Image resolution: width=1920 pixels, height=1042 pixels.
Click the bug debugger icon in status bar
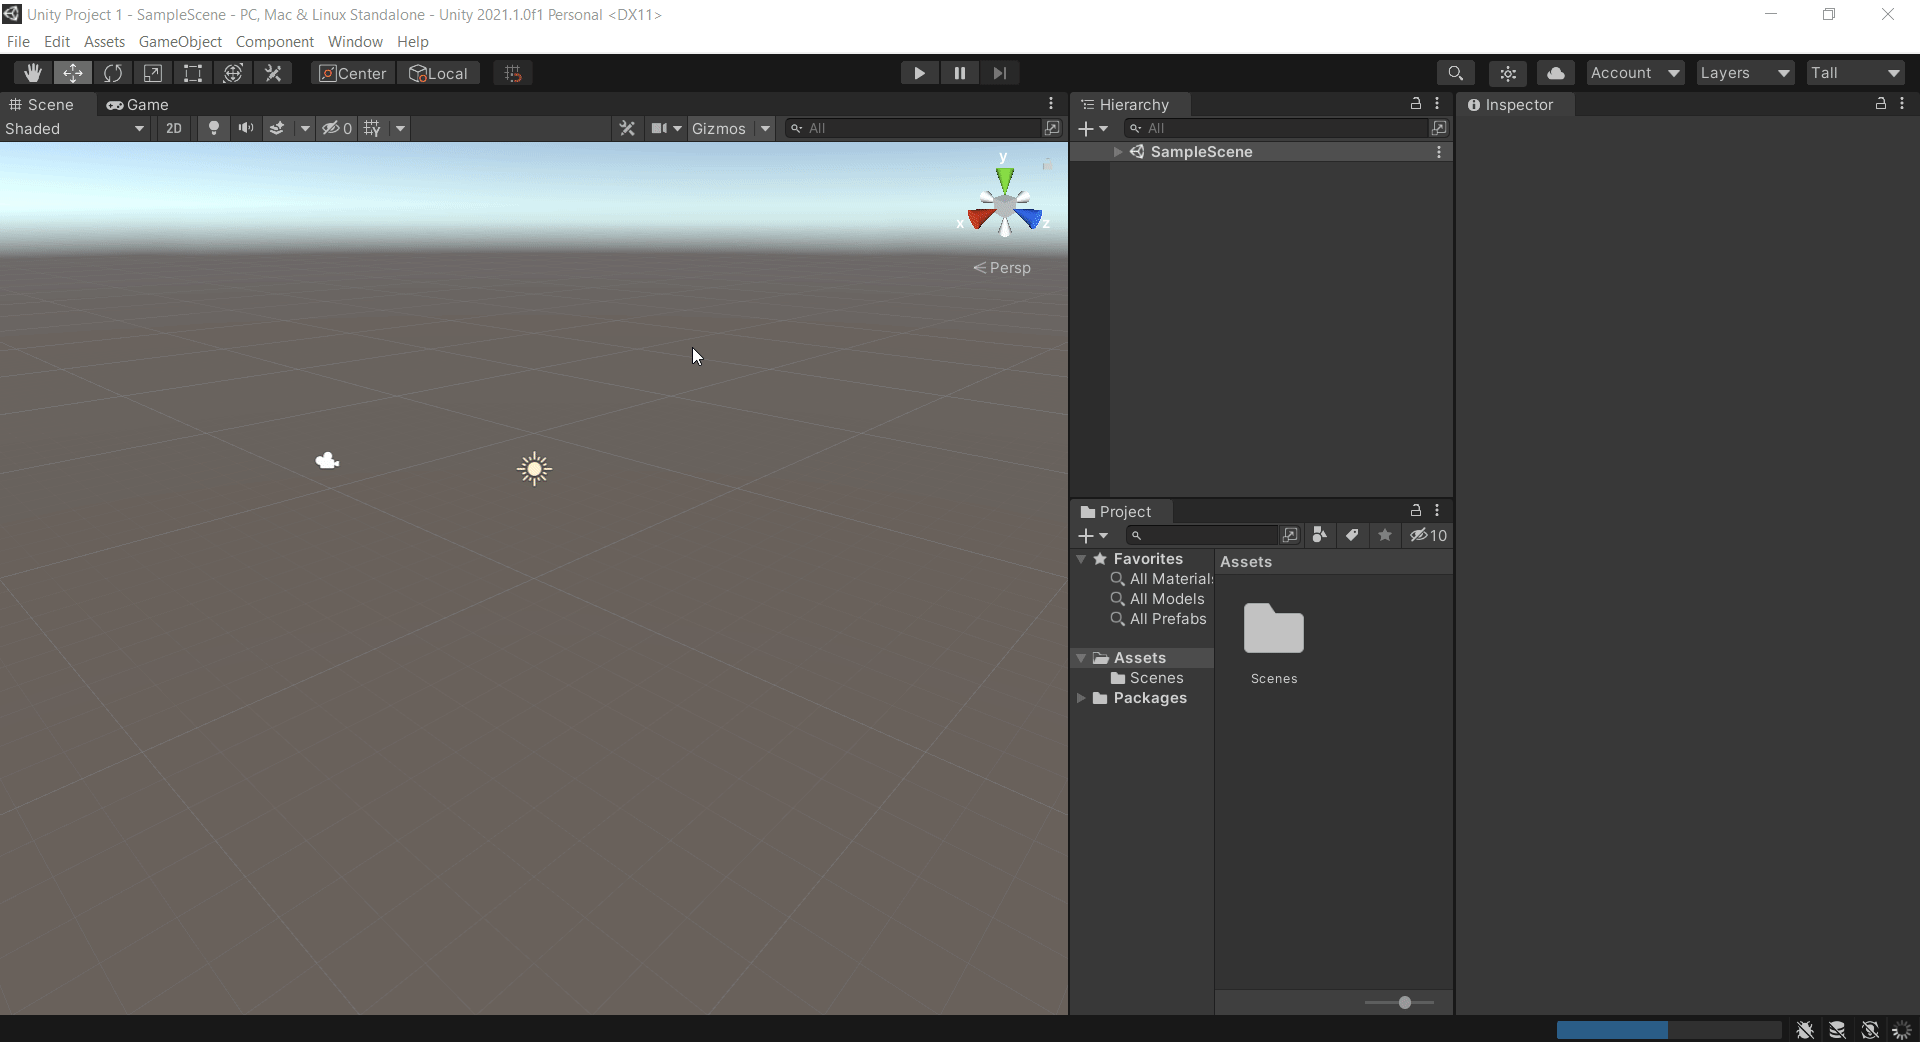(1805, 1029)
